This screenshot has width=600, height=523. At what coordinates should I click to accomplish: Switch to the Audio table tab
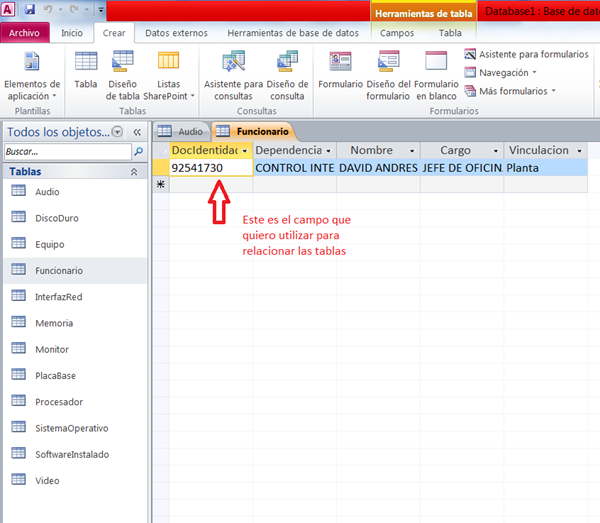[181, 131]
